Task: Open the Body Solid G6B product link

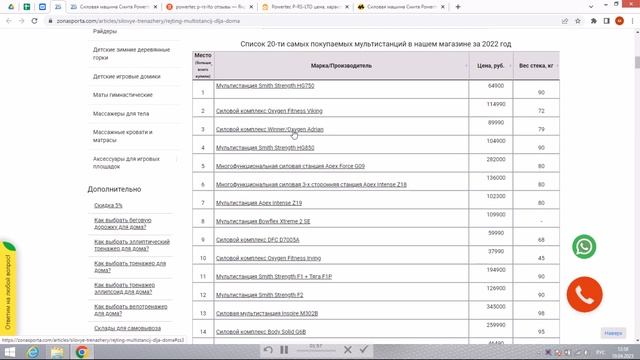Action: [261, 332]
